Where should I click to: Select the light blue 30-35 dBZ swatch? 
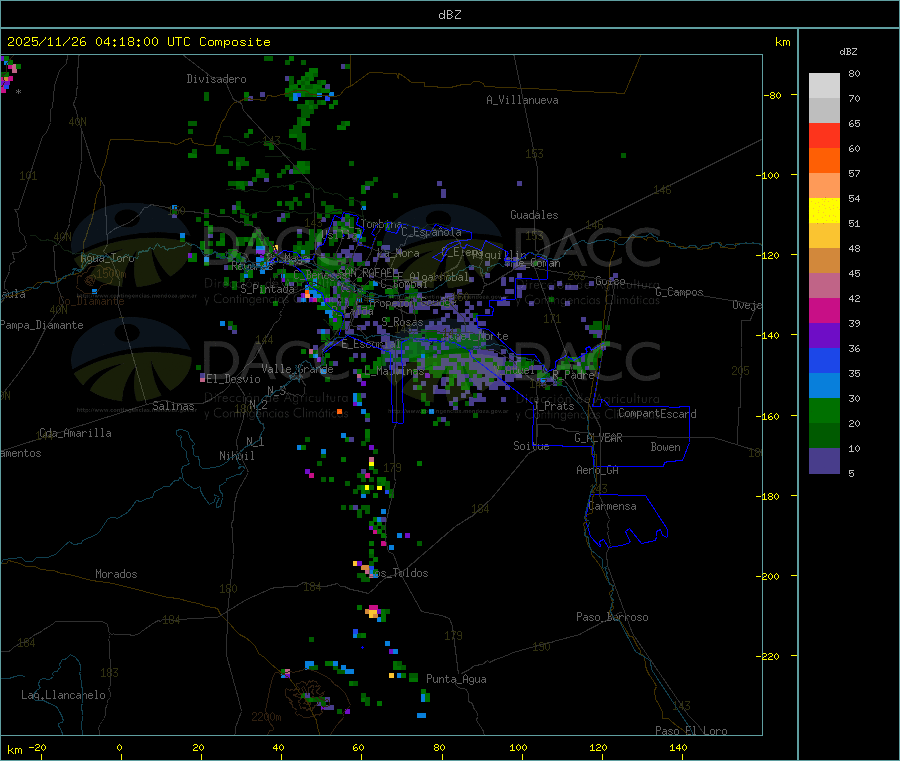click(824, 386)
